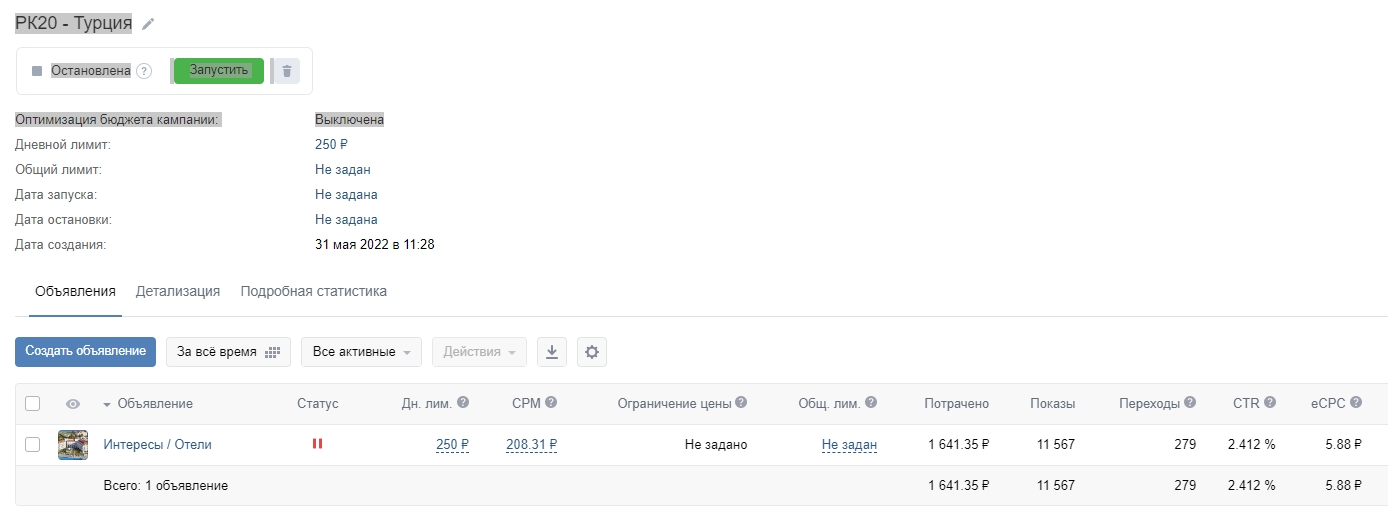Download statistics with the download icon
This screenshot has width=1388, height=524.
(552, 352)
